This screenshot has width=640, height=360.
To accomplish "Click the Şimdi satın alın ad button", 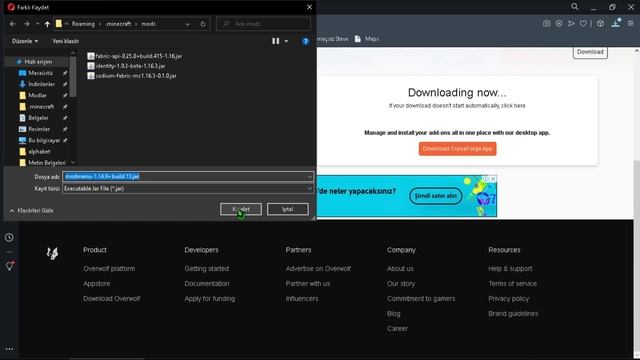I will [436, 196].
